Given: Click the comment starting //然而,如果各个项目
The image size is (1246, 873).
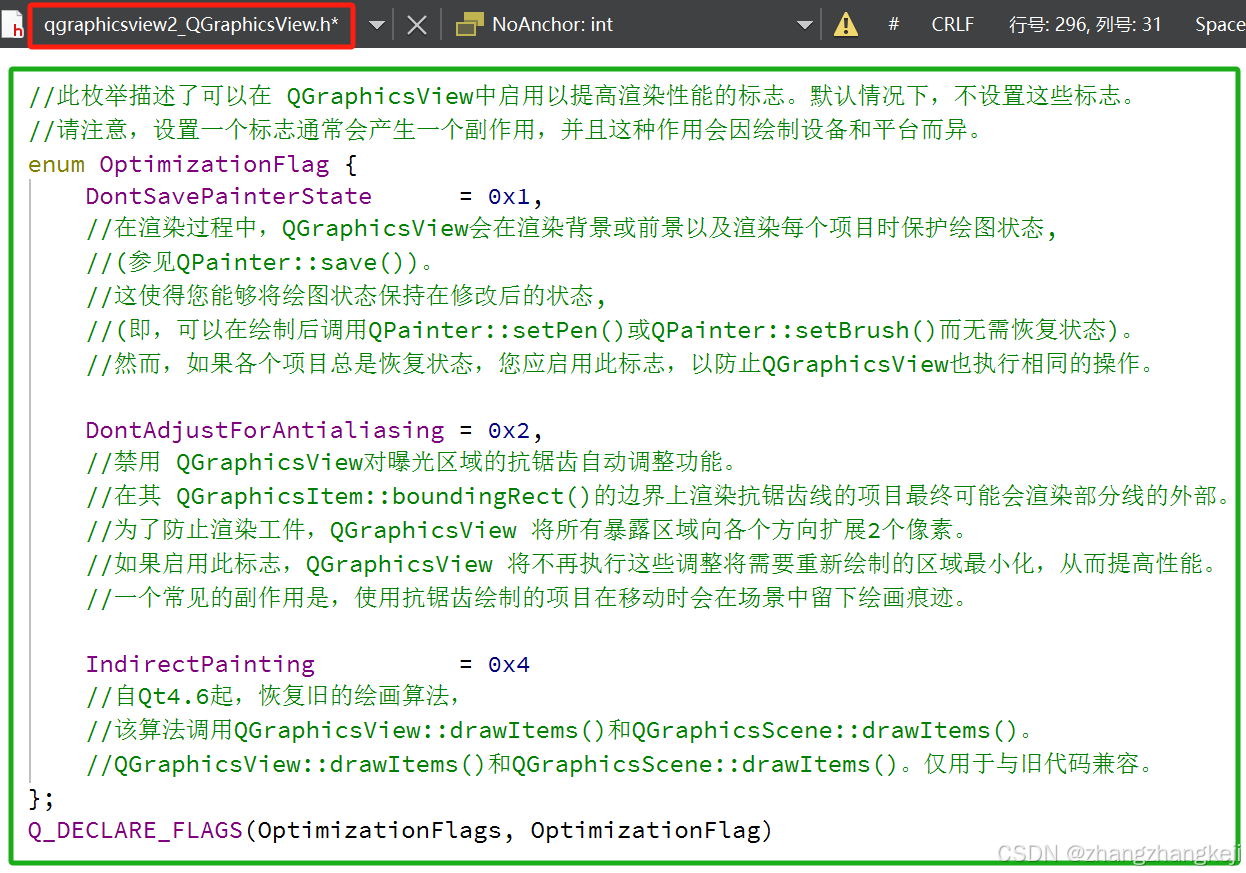Looking at the screenshot, I should pos(621,363).
